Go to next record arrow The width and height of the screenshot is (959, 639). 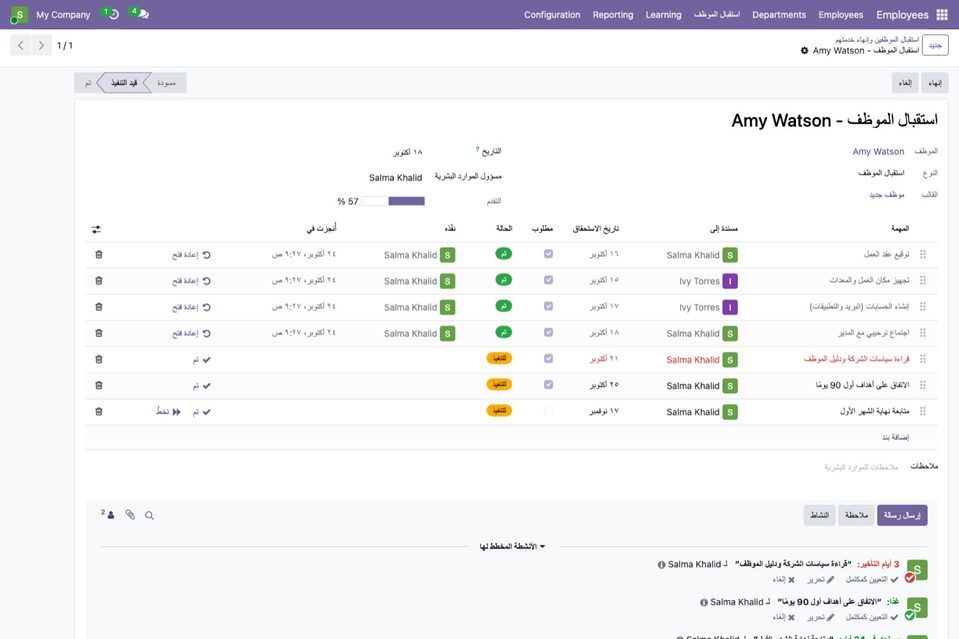[41, 45]
